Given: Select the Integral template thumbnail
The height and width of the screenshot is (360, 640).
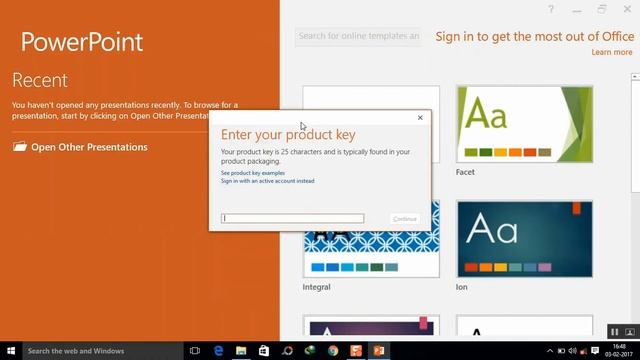Looking at the screenshot, I should [371, 255].
